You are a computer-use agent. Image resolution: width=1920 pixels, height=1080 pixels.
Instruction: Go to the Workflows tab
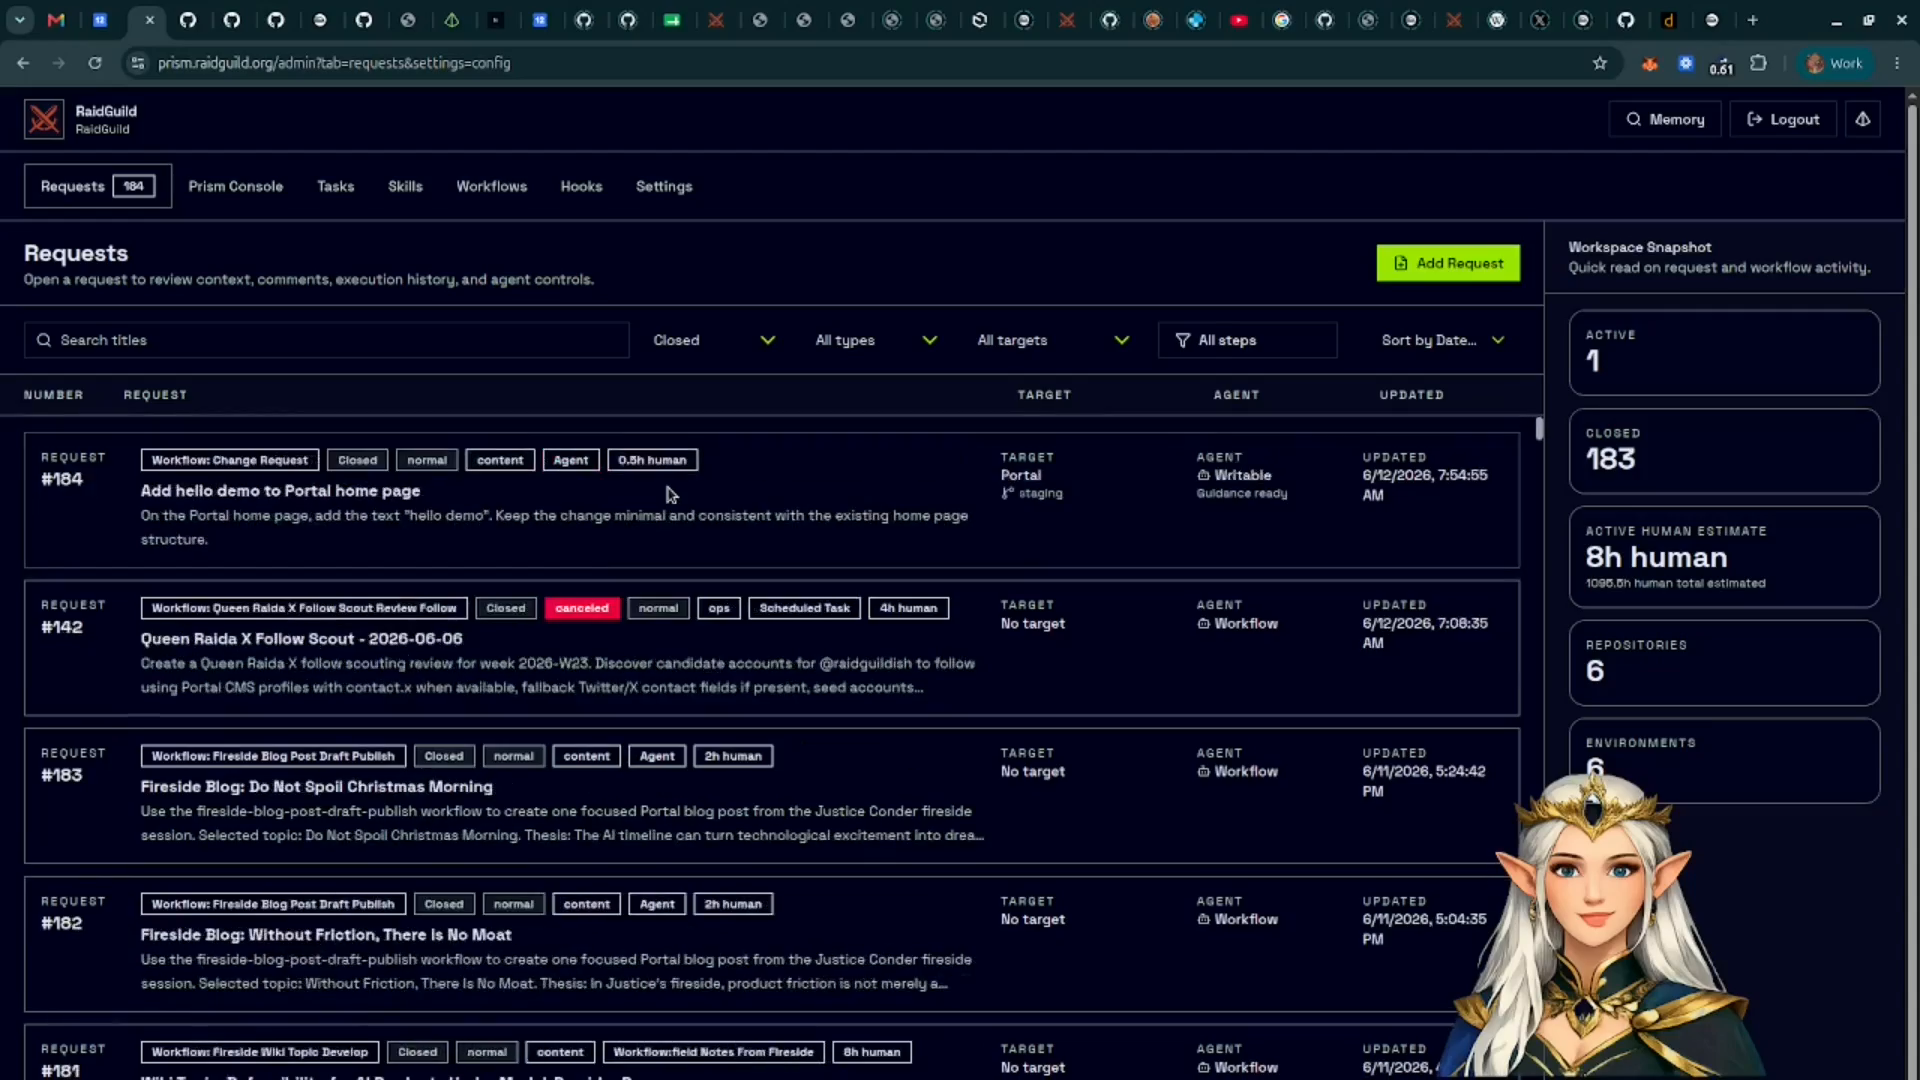pyautogui.click(x=491, y=186)
